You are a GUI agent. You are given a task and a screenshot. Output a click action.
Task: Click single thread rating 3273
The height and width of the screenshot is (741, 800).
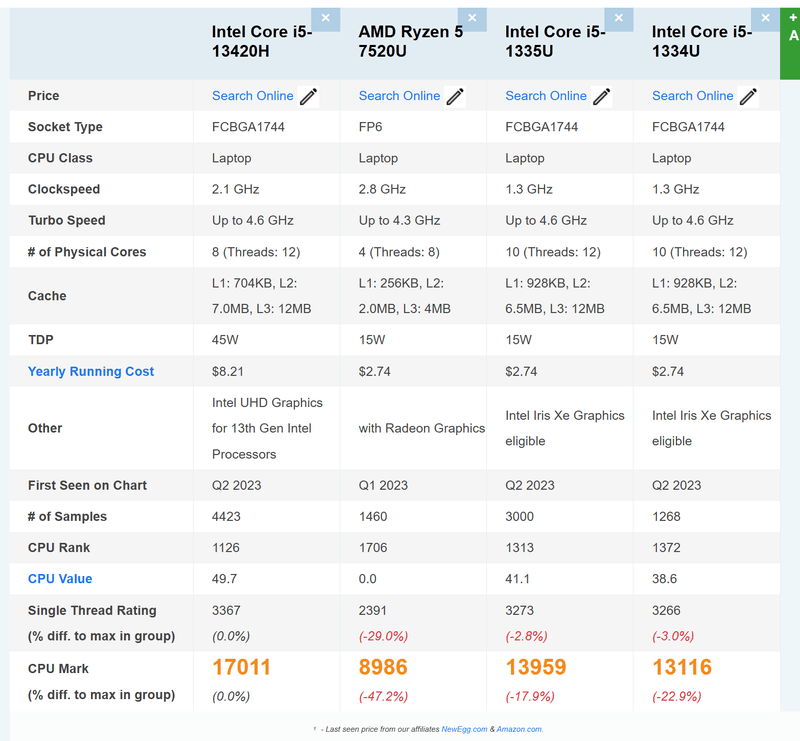pyautogui.click(x=519, y=610)
